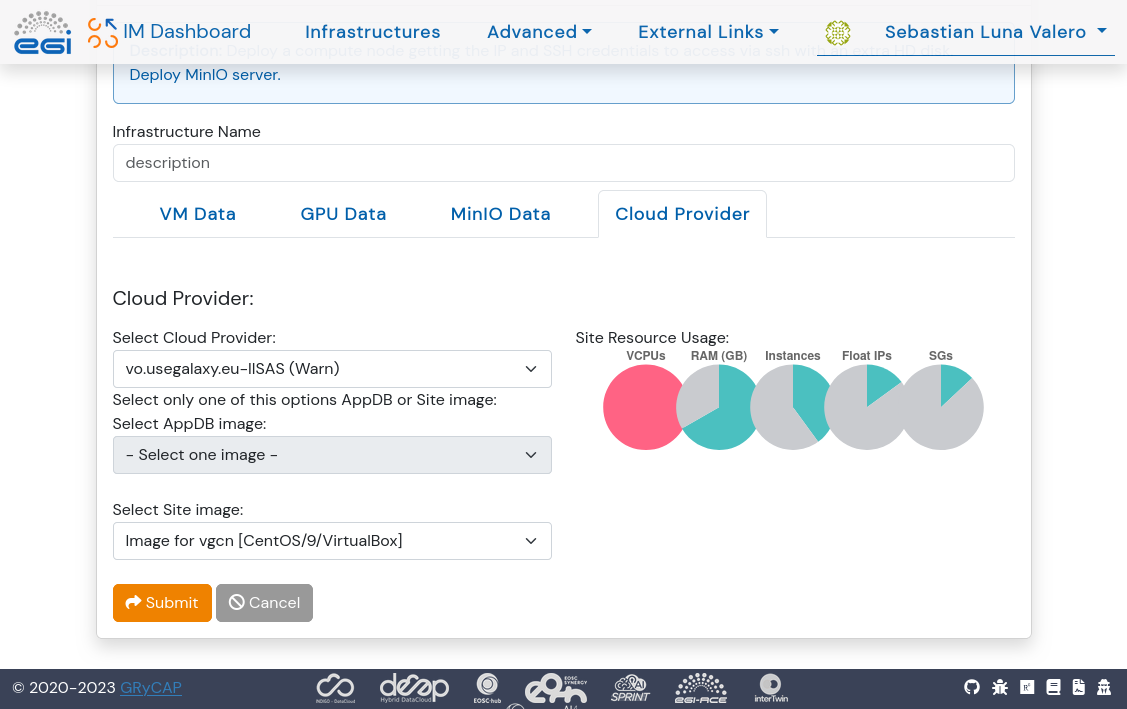Click the contract document icon in footer
Image resolution: width=1127 pixels, height=709 pixels.
pyautogui.click(x=1079, y=687)
